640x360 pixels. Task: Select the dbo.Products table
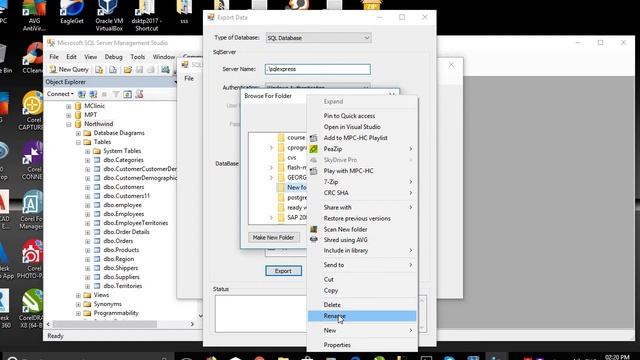tap(121, 250)
